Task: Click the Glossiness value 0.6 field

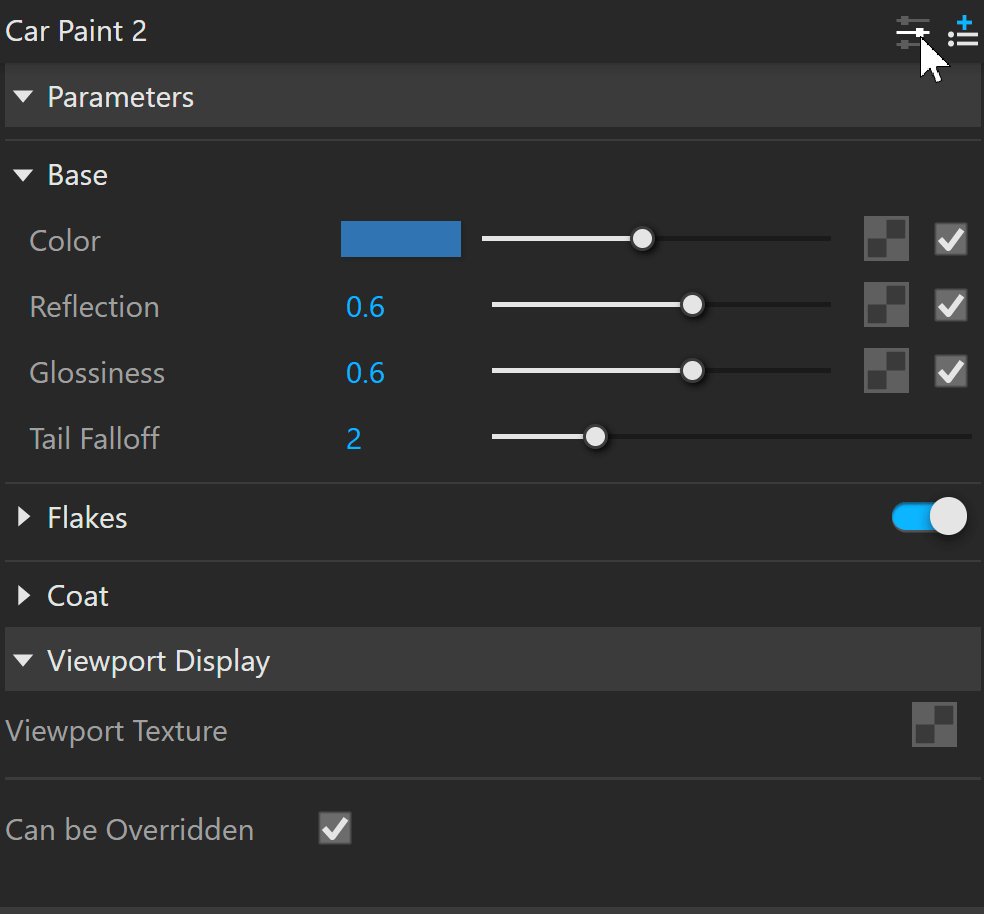Action: coord(365,373)
